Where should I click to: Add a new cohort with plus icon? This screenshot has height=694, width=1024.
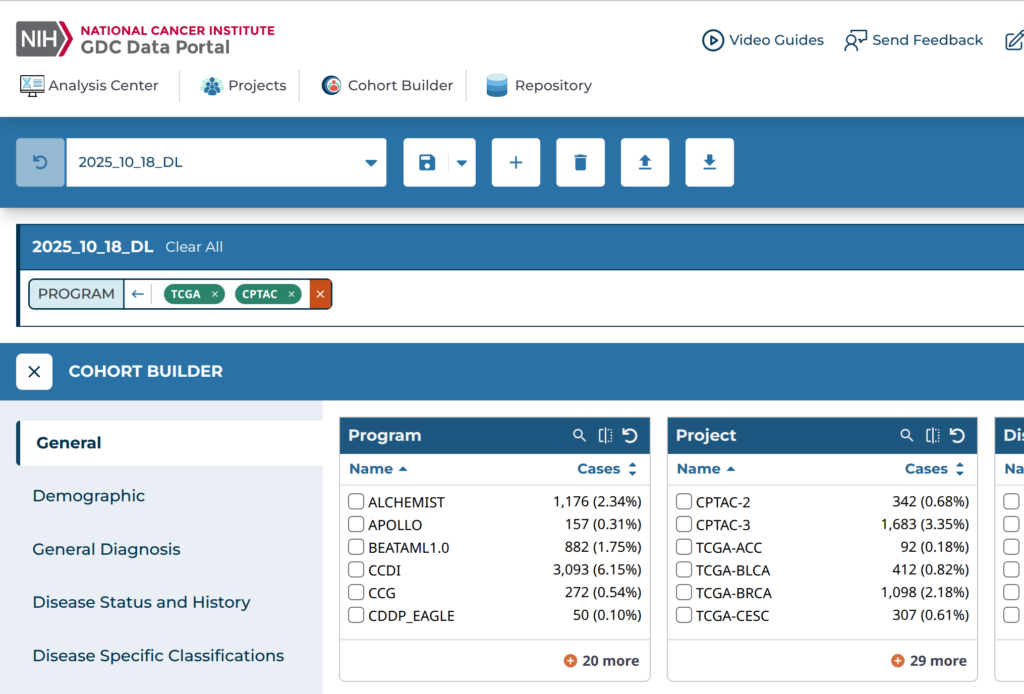click(516, 162)
